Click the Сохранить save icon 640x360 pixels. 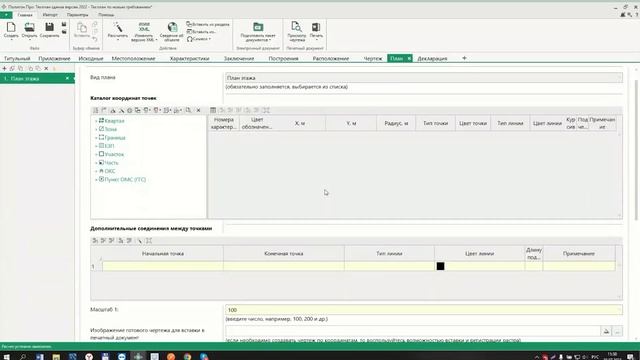coord(49,28)
